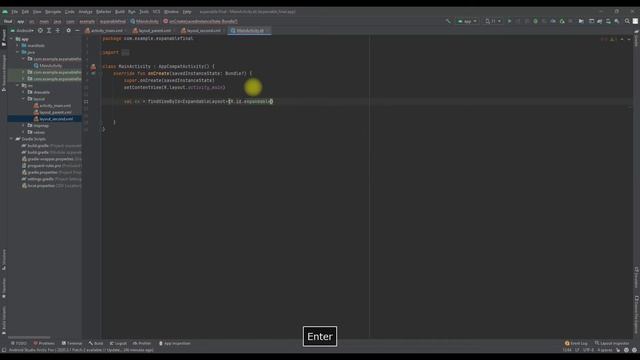The width and height of the screenshot is (640, 360).
Task: Open the device selector dropdown
Action: click(493, 21)
